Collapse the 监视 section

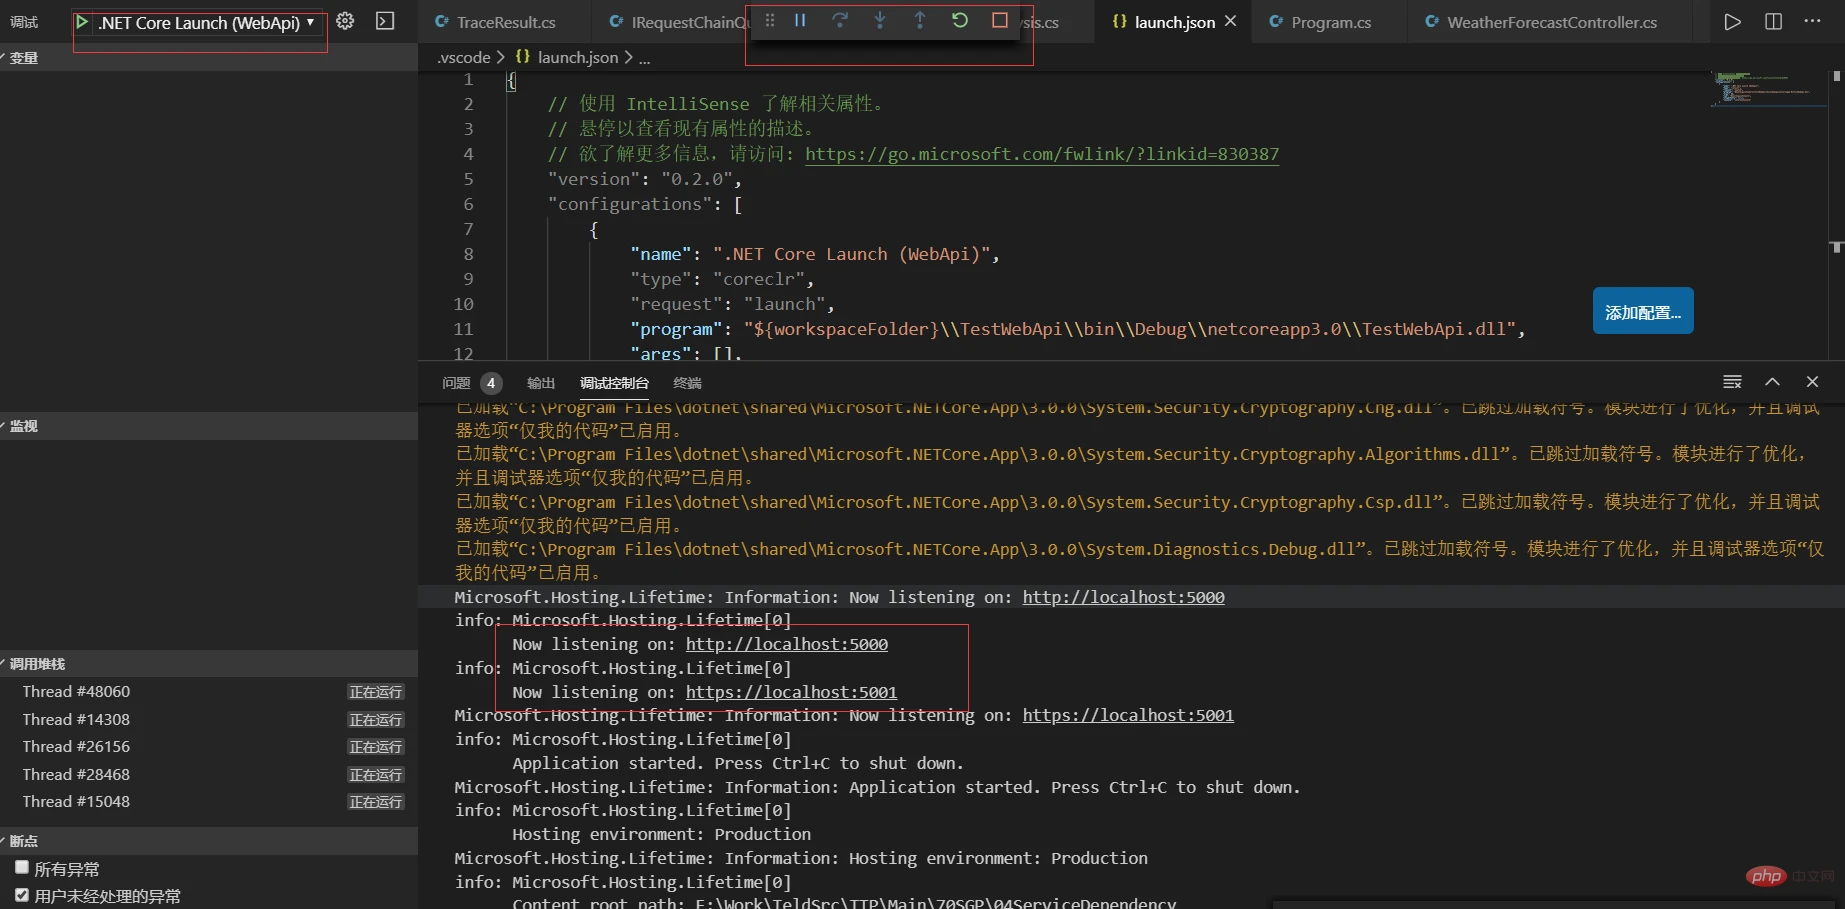click(x=209, y=426)
